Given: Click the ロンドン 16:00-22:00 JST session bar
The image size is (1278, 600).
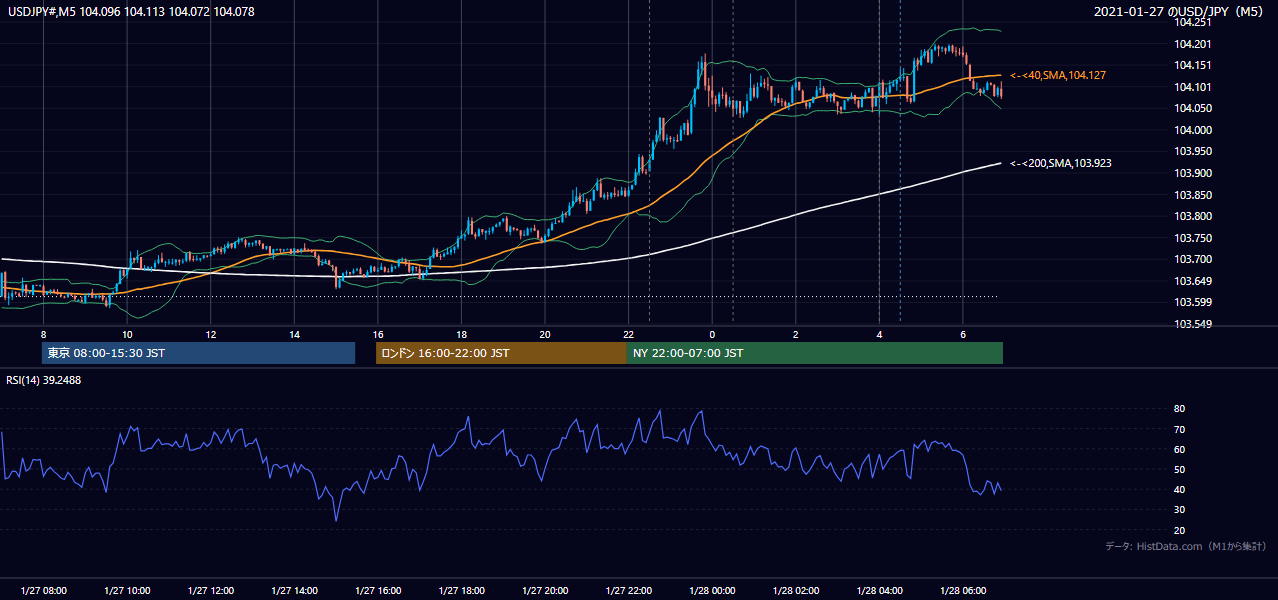Looking at the screenshot, I should [501, 353].
